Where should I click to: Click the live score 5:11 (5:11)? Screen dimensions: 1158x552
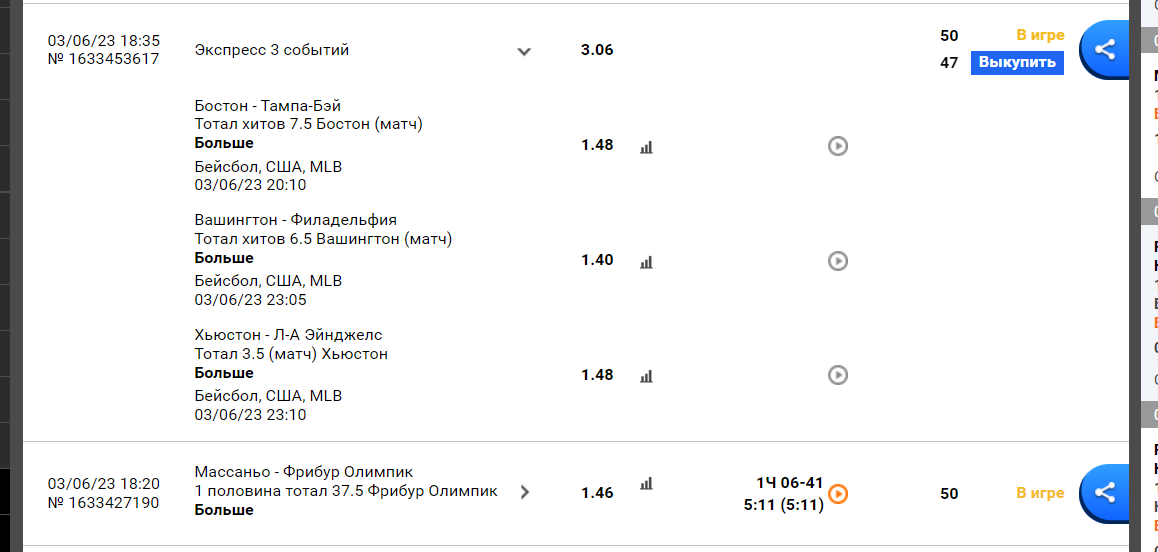(783, 505)
